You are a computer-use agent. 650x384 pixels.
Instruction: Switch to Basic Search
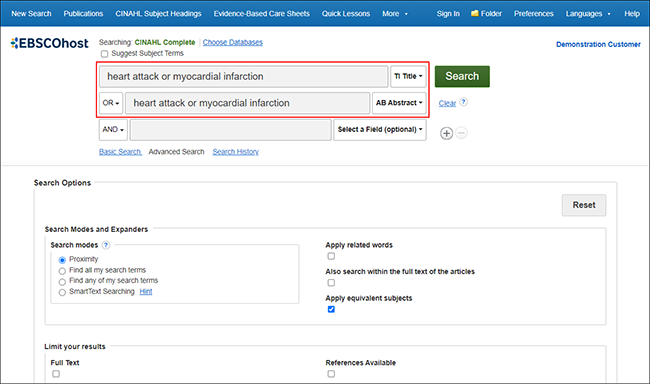[120, 152]
